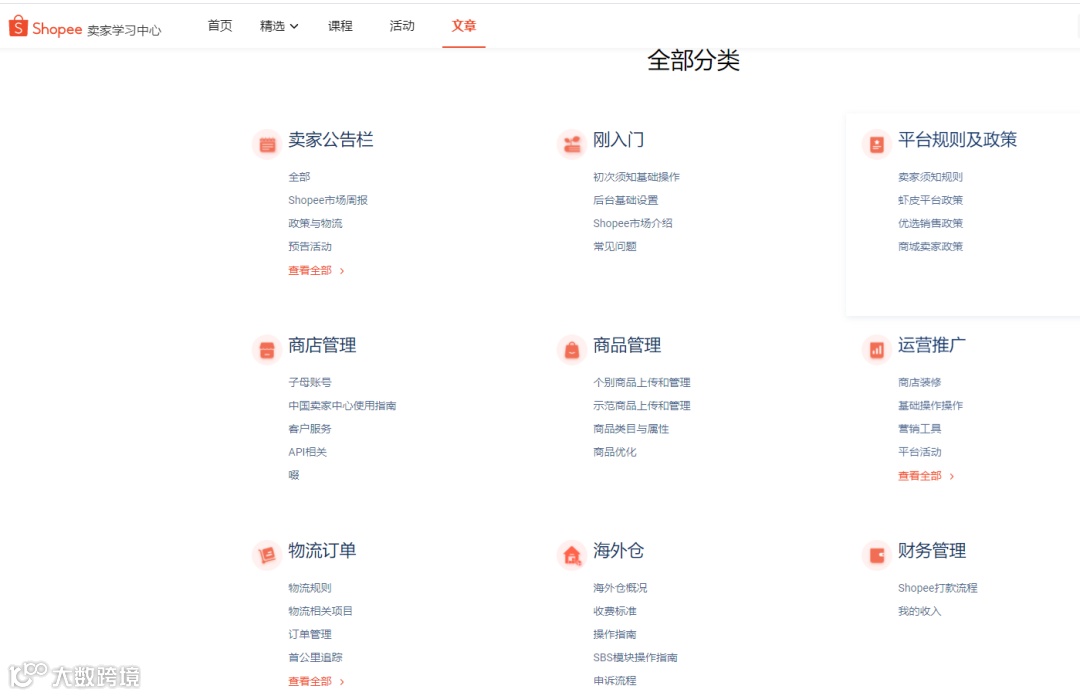Open the 物流订单 category icon
The height and width of the screenshot is (696, 1080).
tap(267, 555)
